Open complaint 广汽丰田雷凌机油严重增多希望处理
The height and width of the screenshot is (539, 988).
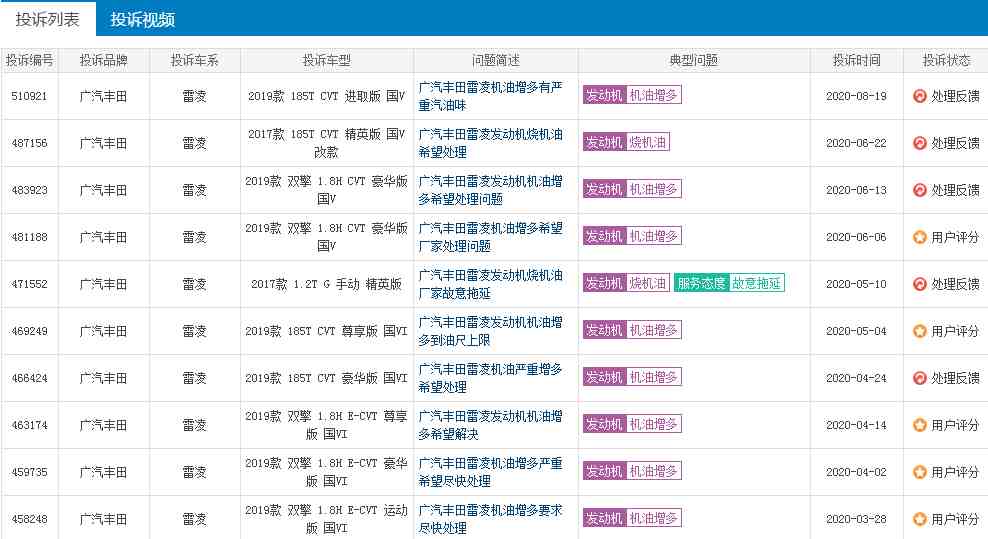490,378
